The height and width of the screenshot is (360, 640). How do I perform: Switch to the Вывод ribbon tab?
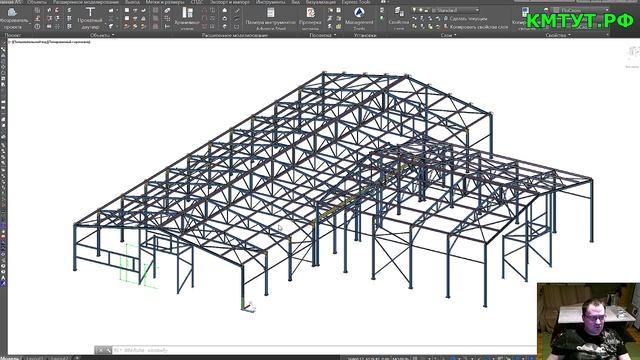coord(132,2)
